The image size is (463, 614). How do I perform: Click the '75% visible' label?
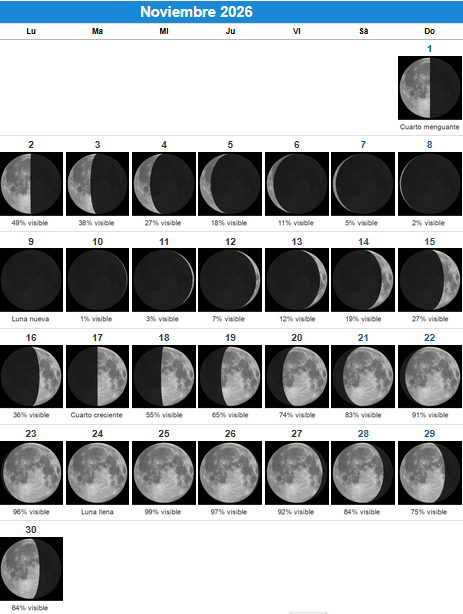429,512
